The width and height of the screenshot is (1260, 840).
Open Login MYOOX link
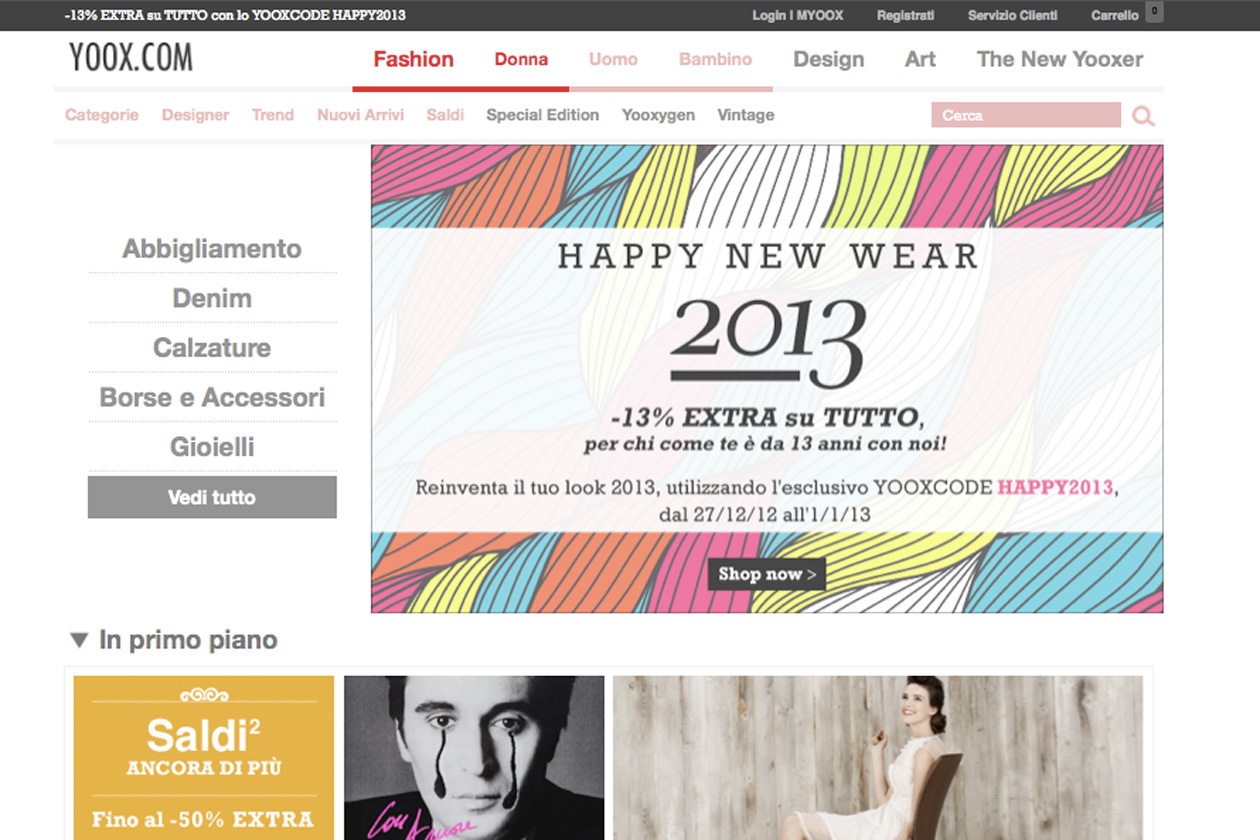[x=797, y=15]
